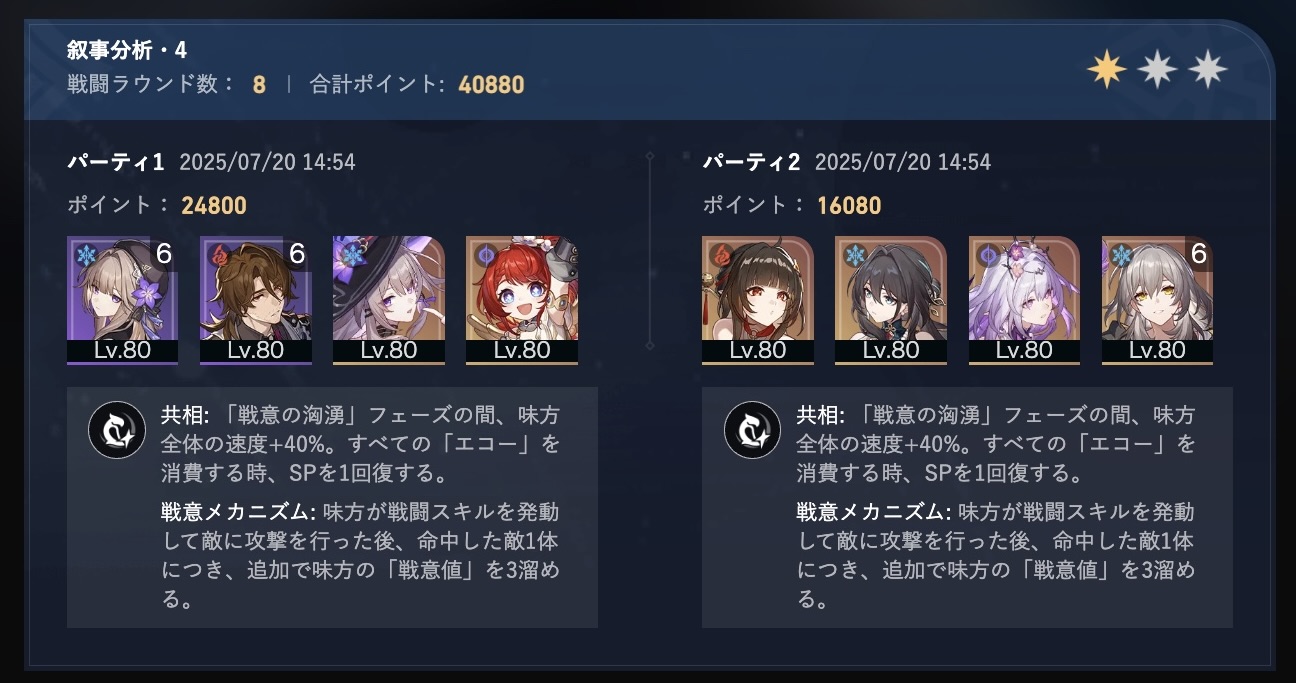Click the Party 1 buff mechanism icon
This screenshot has width=1296, height=683.
[116, 429]
